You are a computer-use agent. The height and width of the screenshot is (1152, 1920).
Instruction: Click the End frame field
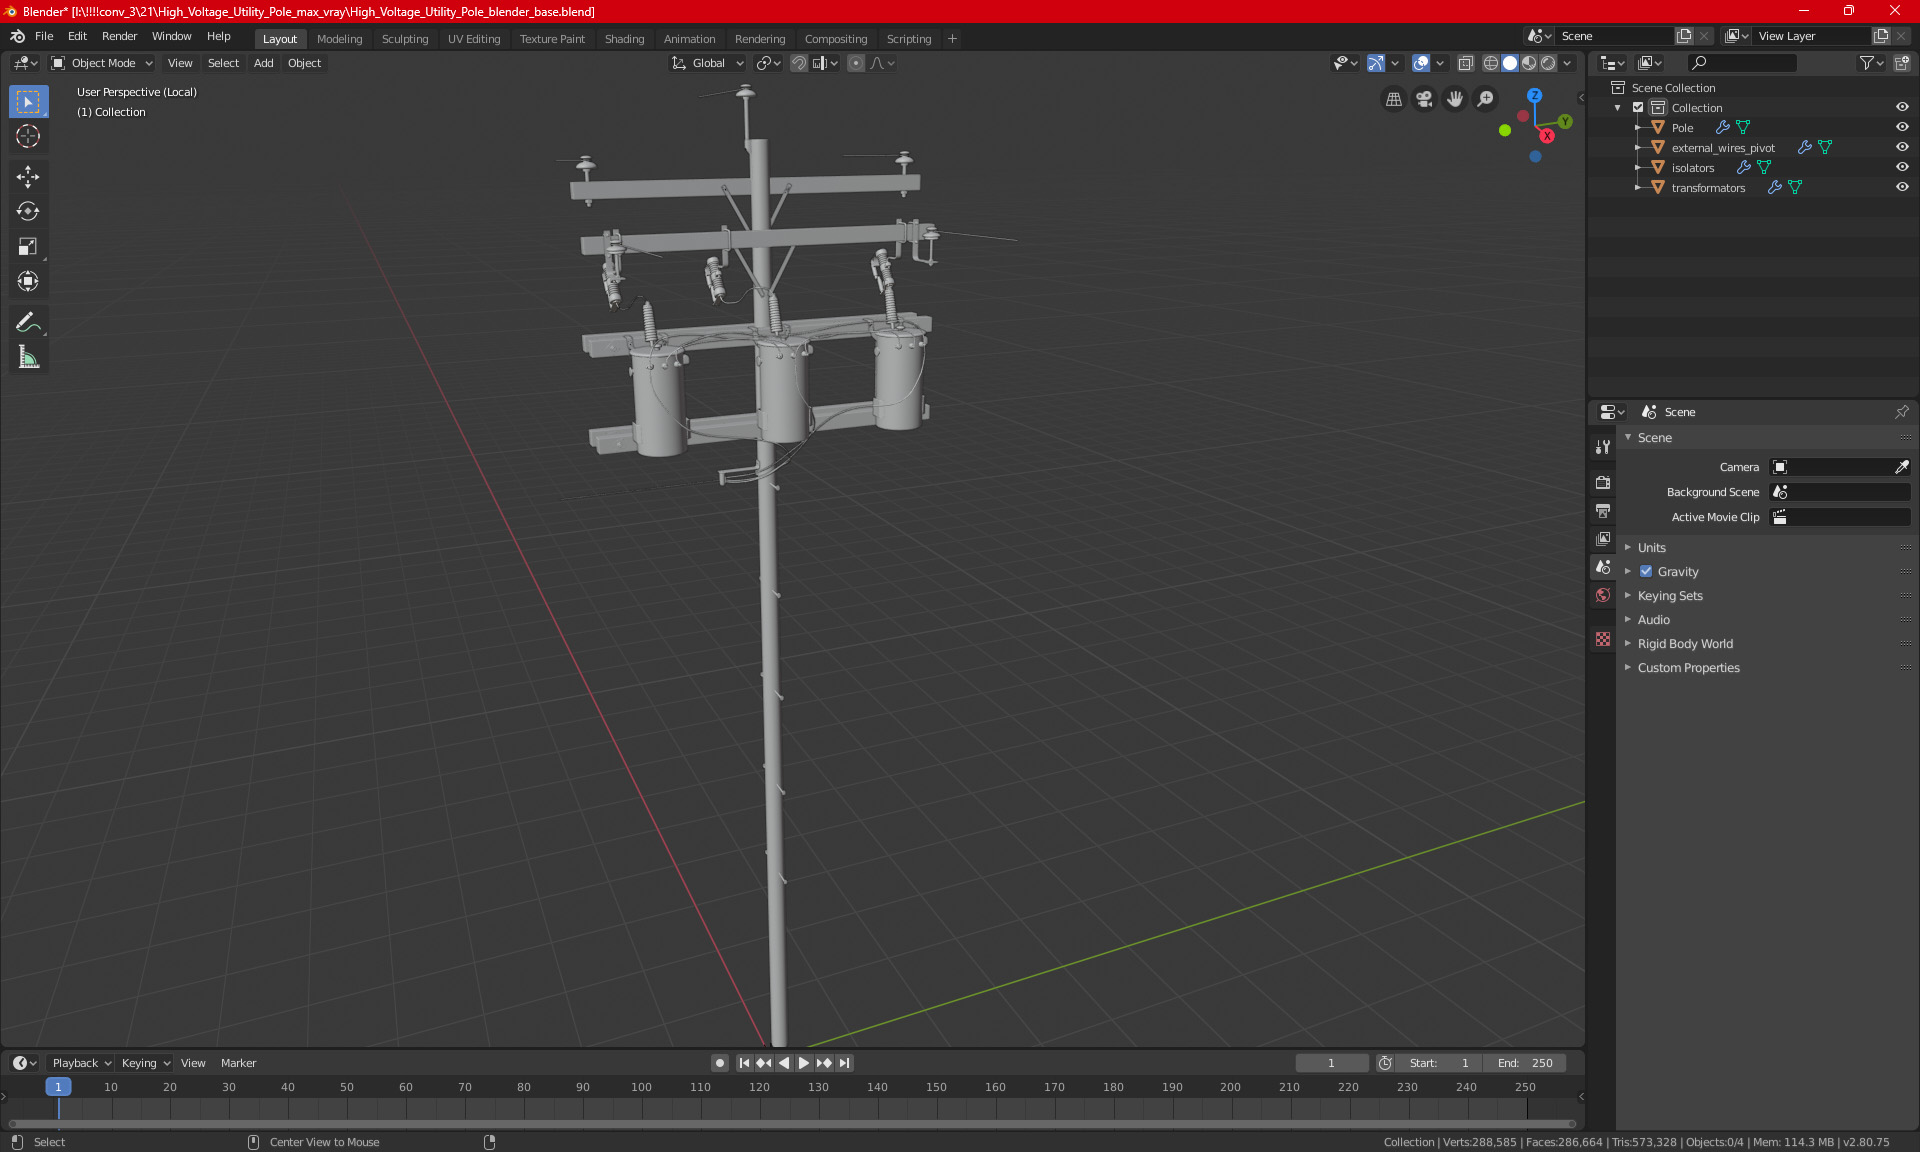pos(1525,1063)
